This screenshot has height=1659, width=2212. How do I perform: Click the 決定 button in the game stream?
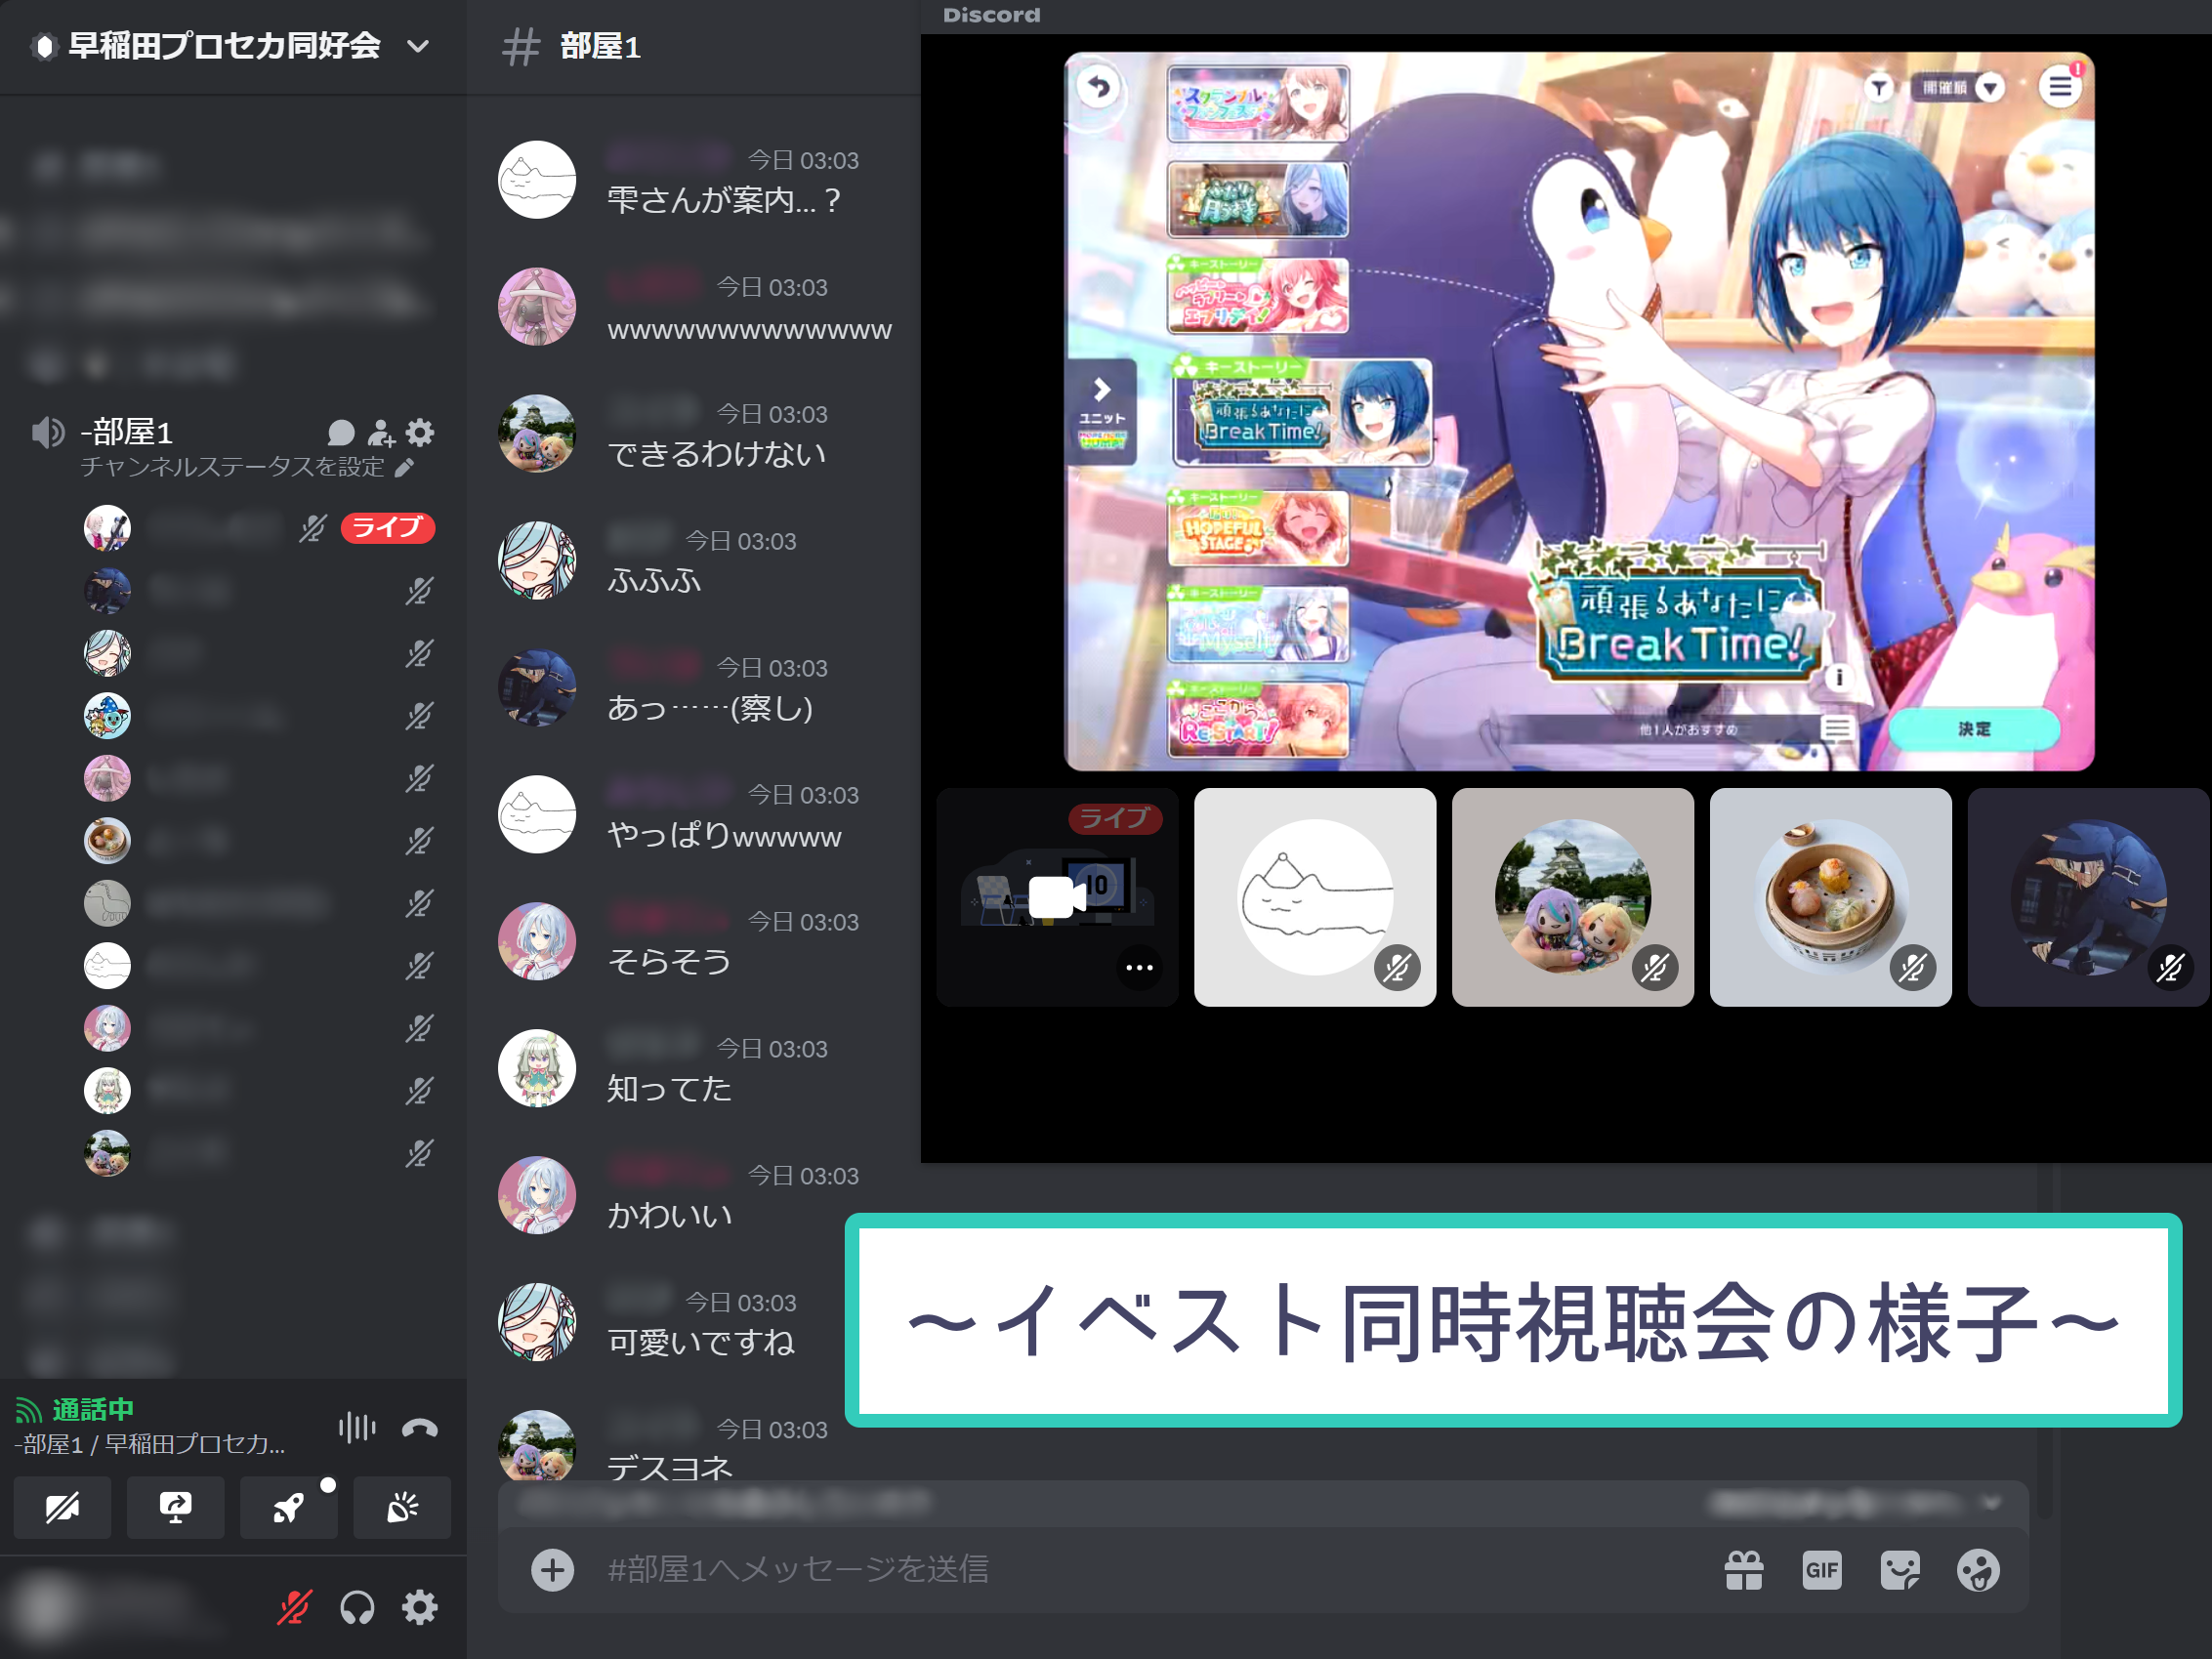pos(1973,729)
